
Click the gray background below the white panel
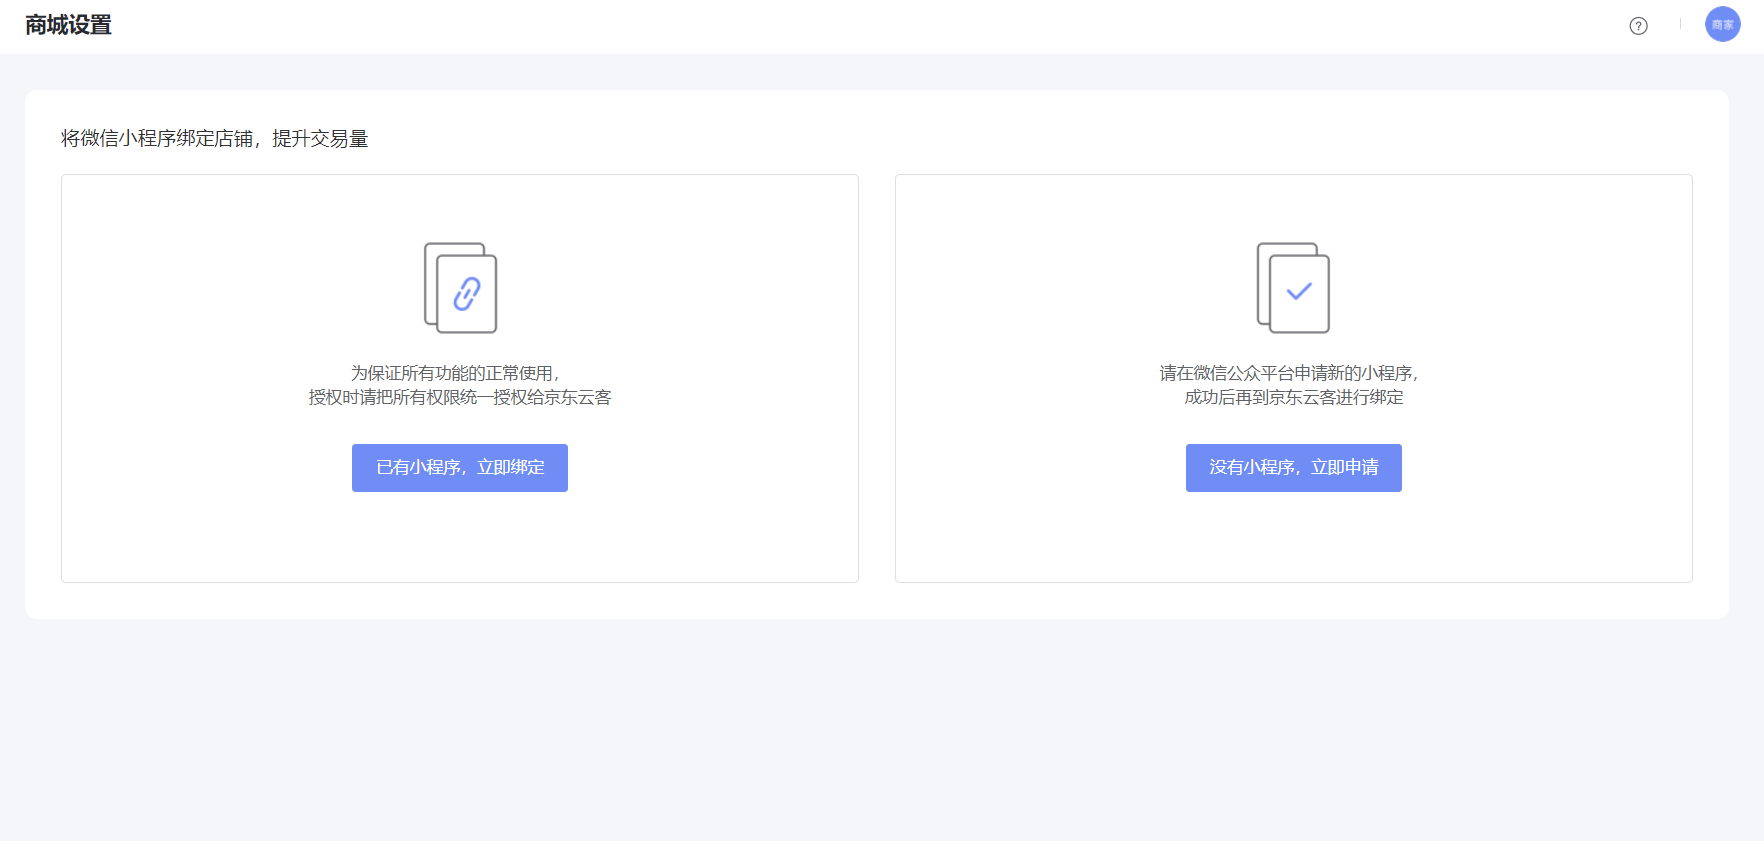coord(880,730)
